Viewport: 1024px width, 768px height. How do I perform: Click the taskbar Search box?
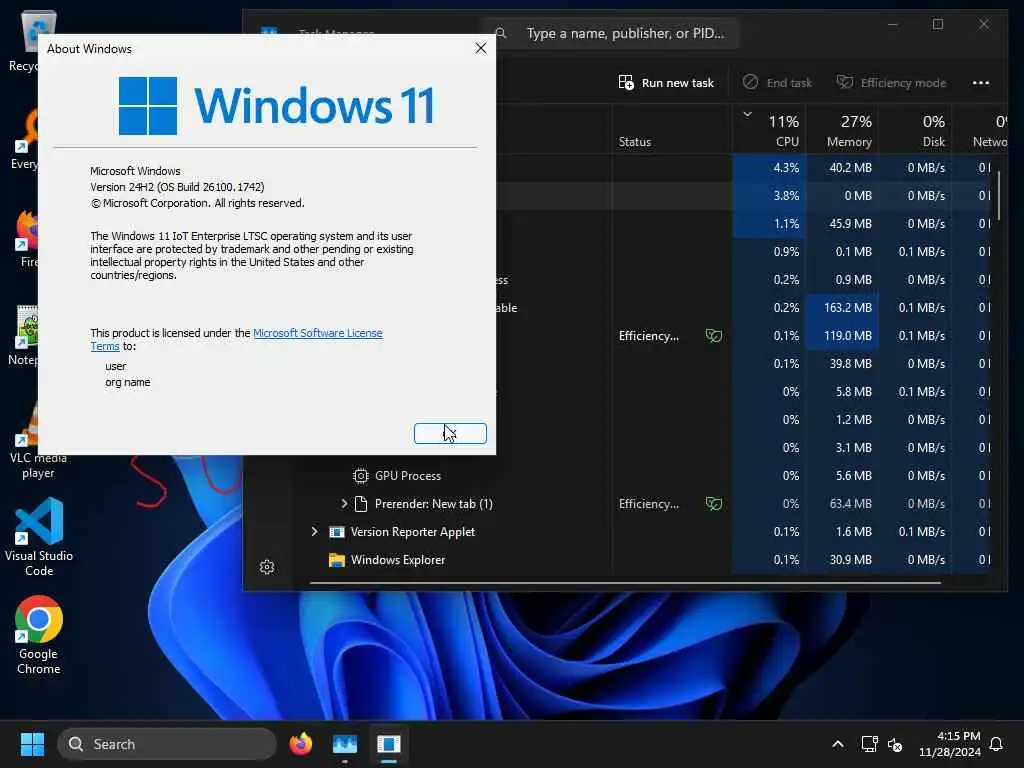click(x=167, y=744)
